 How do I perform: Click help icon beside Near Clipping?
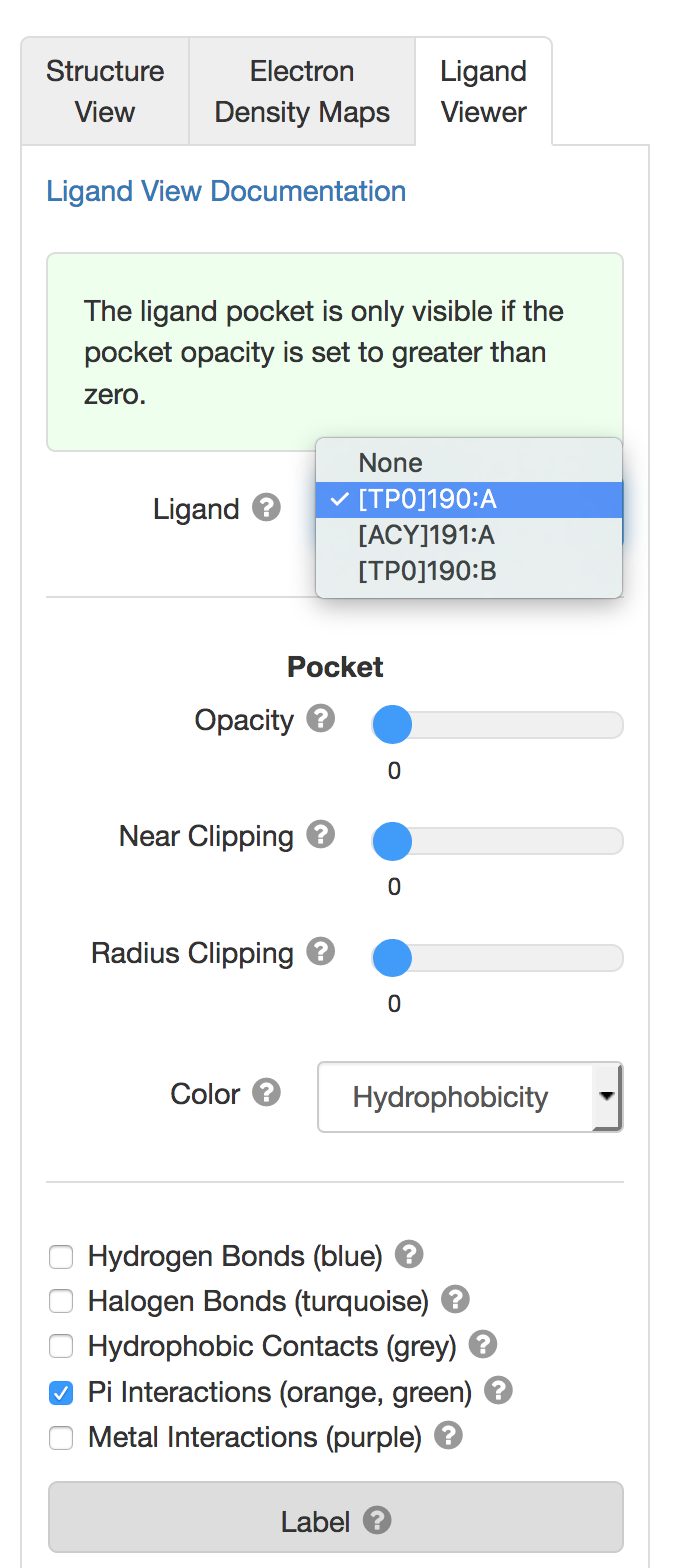(x=320, y=835)
